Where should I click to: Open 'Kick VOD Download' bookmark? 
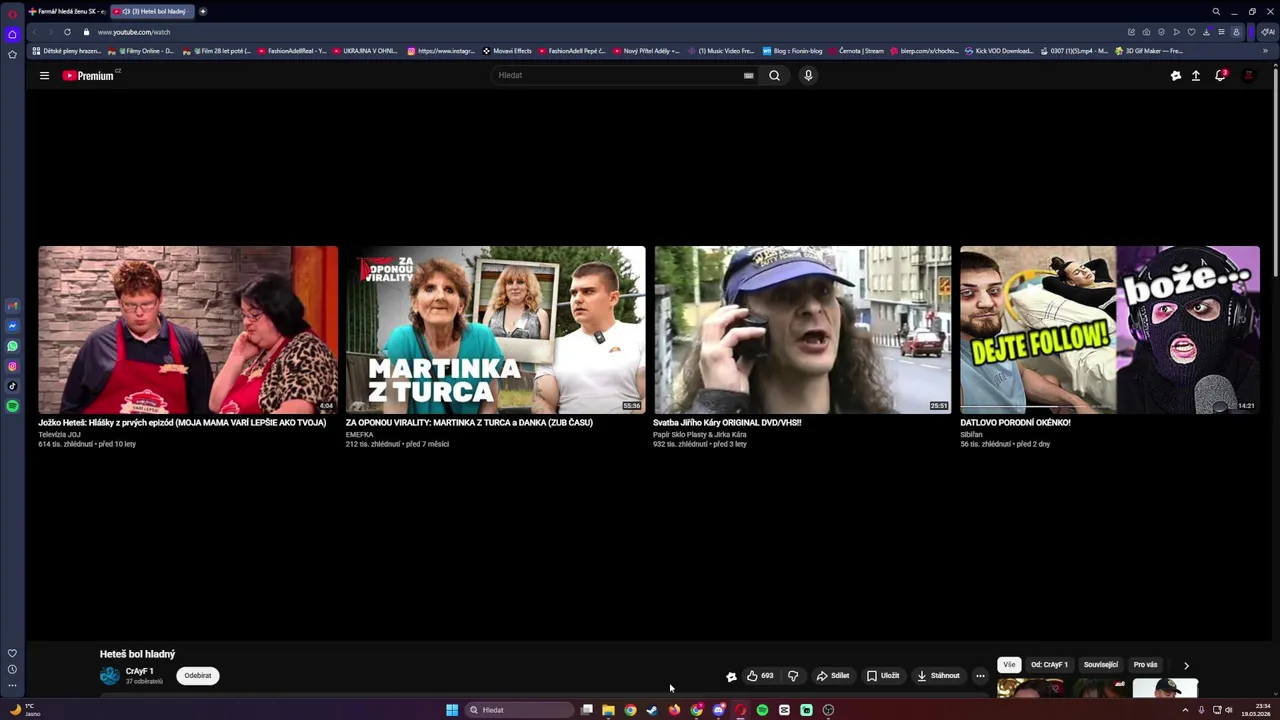pos(999,51)
